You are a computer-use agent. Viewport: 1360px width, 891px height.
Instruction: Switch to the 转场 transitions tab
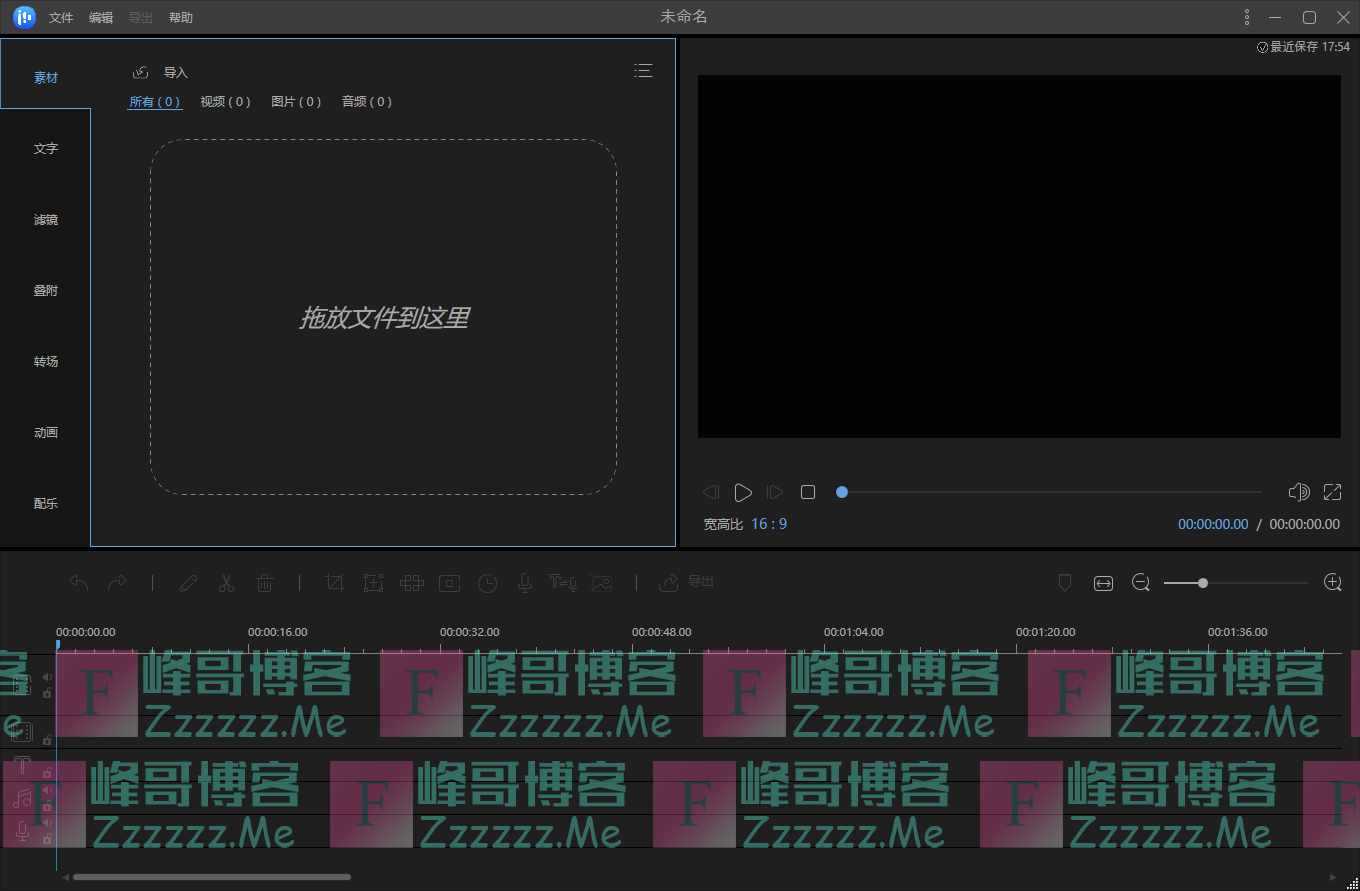46,361
